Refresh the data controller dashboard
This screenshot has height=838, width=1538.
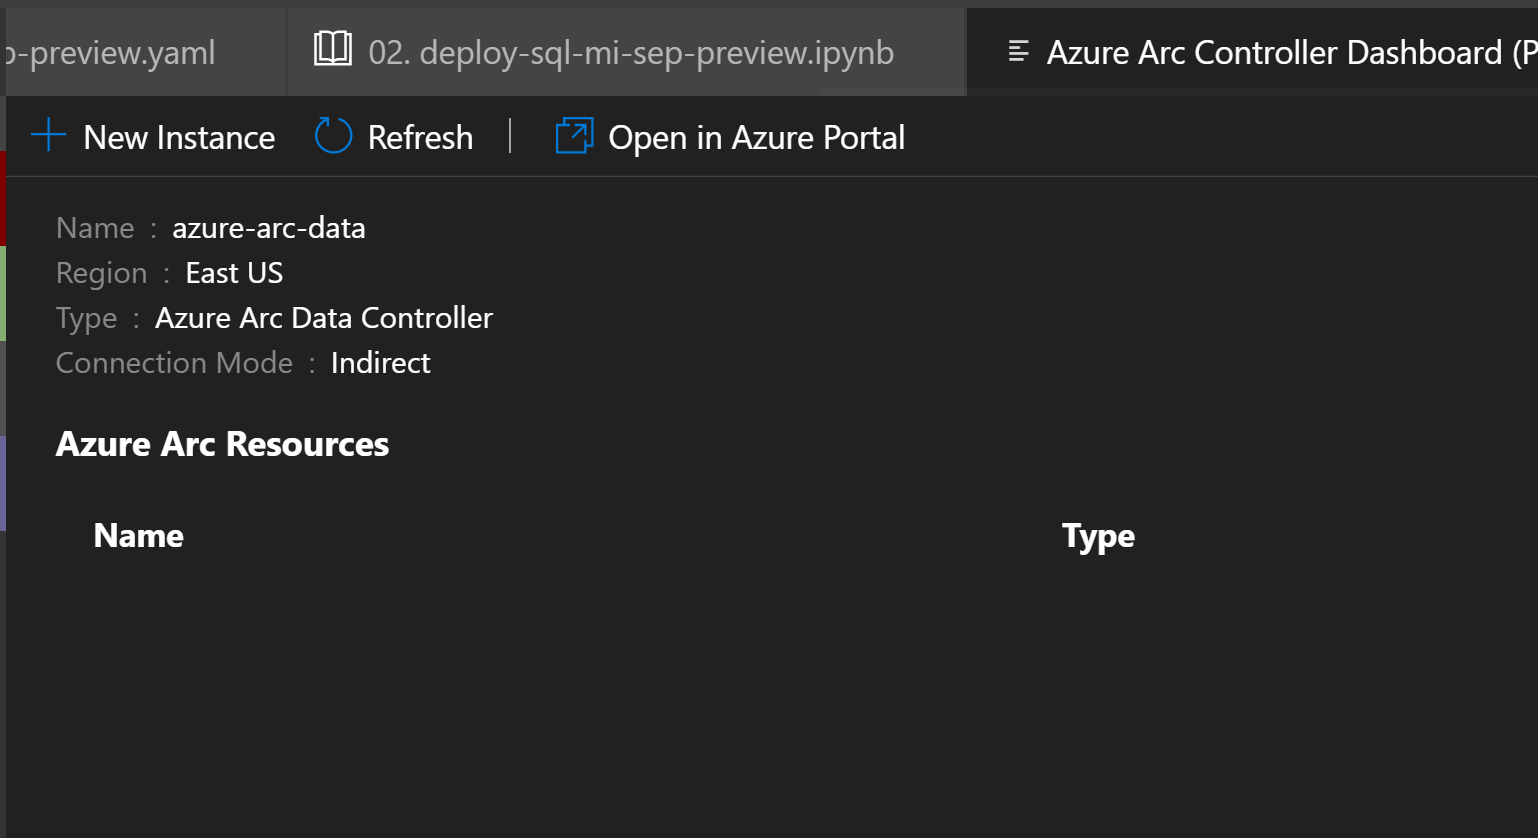(x=419, y=137)
